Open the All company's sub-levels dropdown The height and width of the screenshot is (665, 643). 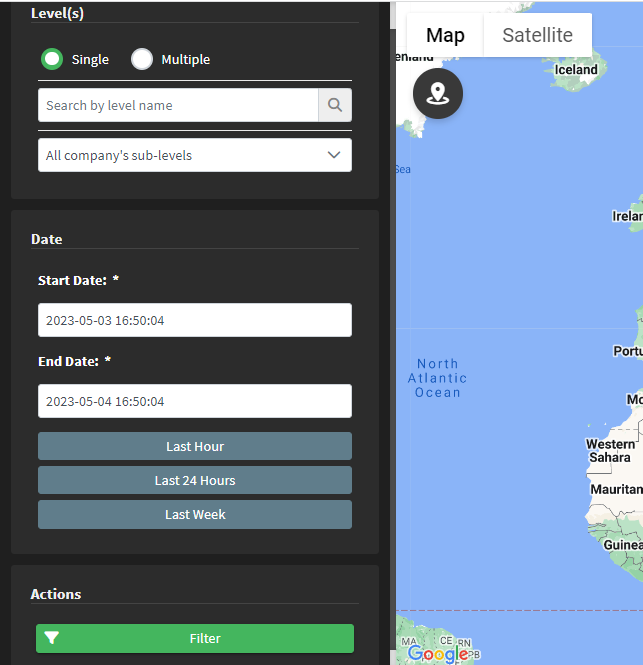click(x=195, y=155)
